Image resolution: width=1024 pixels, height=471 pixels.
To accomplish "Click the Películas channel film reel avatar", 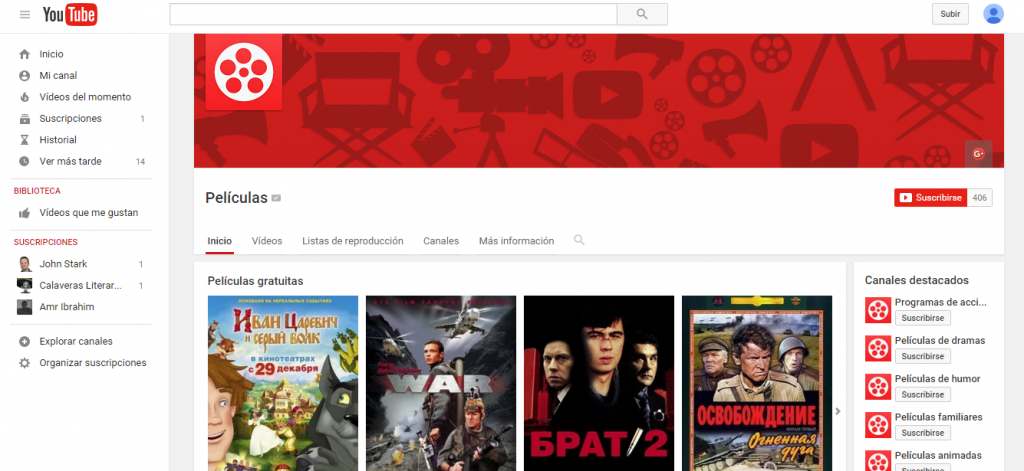I will click(244, 72).
